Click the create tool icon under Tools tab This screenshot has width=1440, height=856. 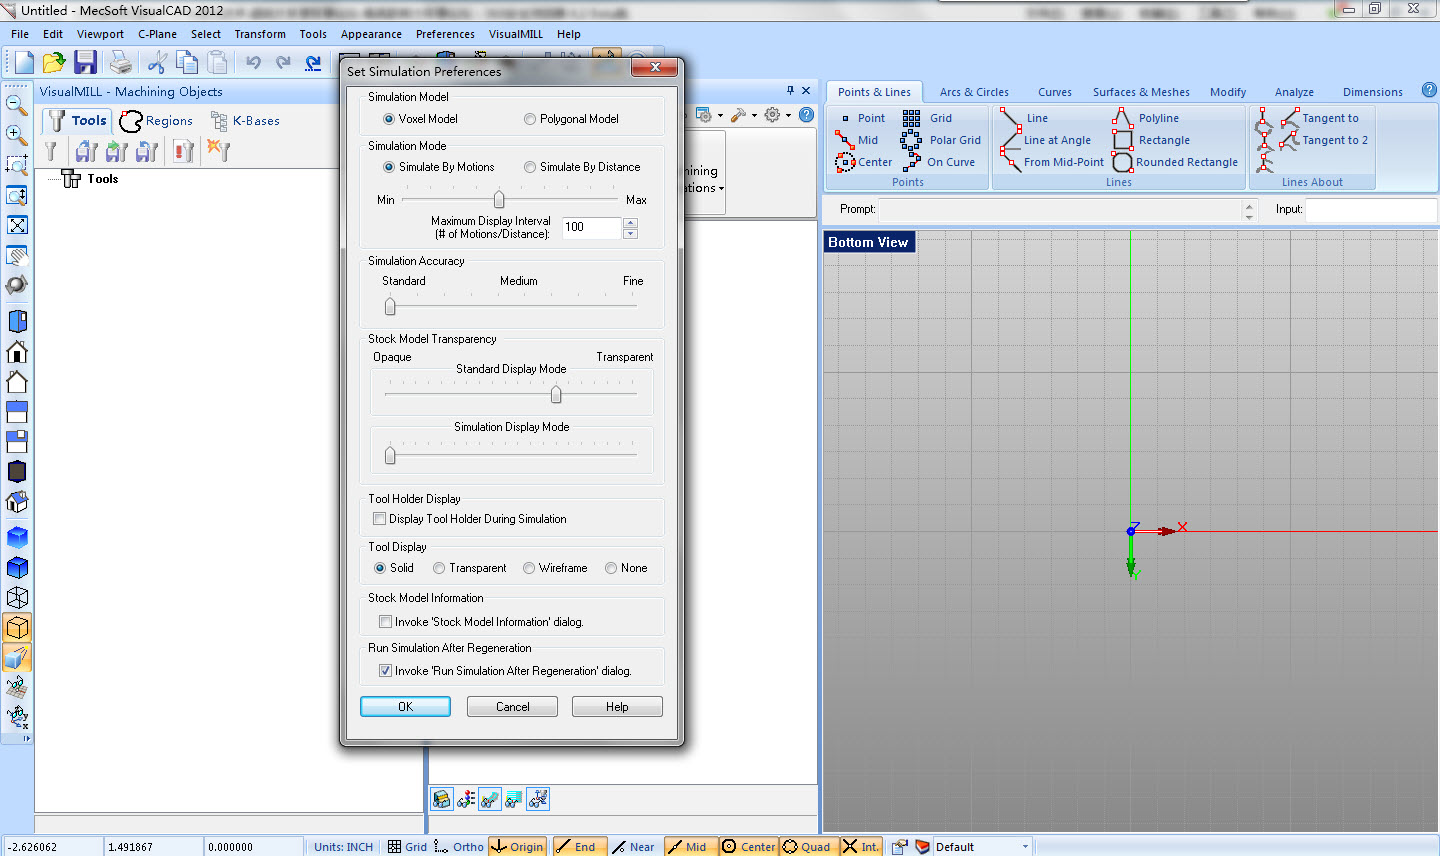pos(51,151)
